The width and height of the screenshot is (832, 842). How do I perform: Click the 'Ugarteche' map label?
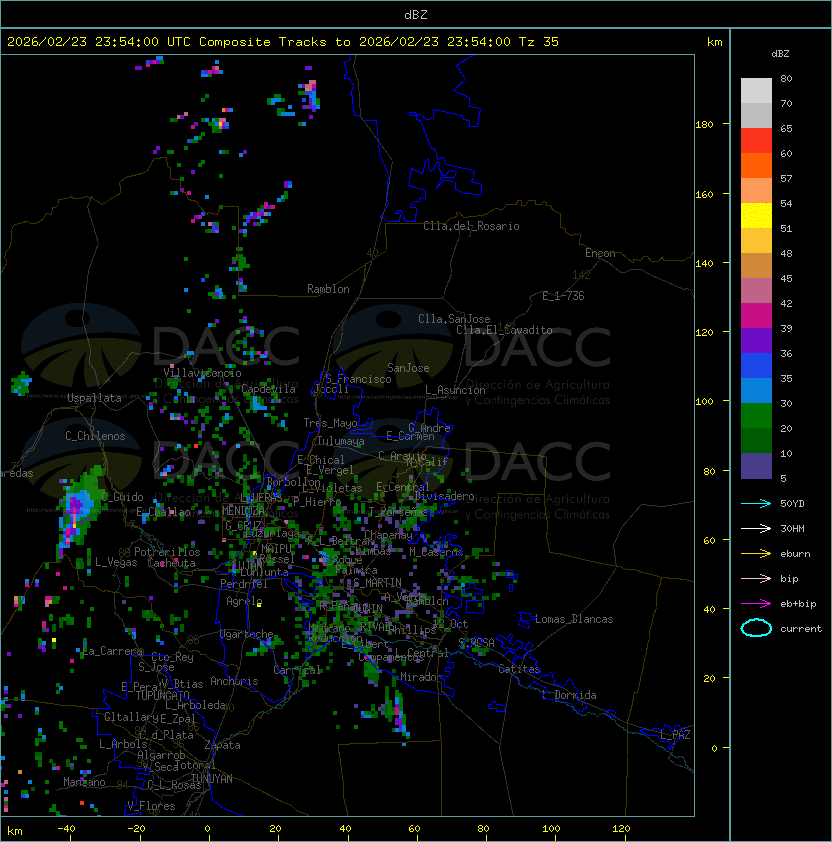pyautogui.click(x=247, y=634)
